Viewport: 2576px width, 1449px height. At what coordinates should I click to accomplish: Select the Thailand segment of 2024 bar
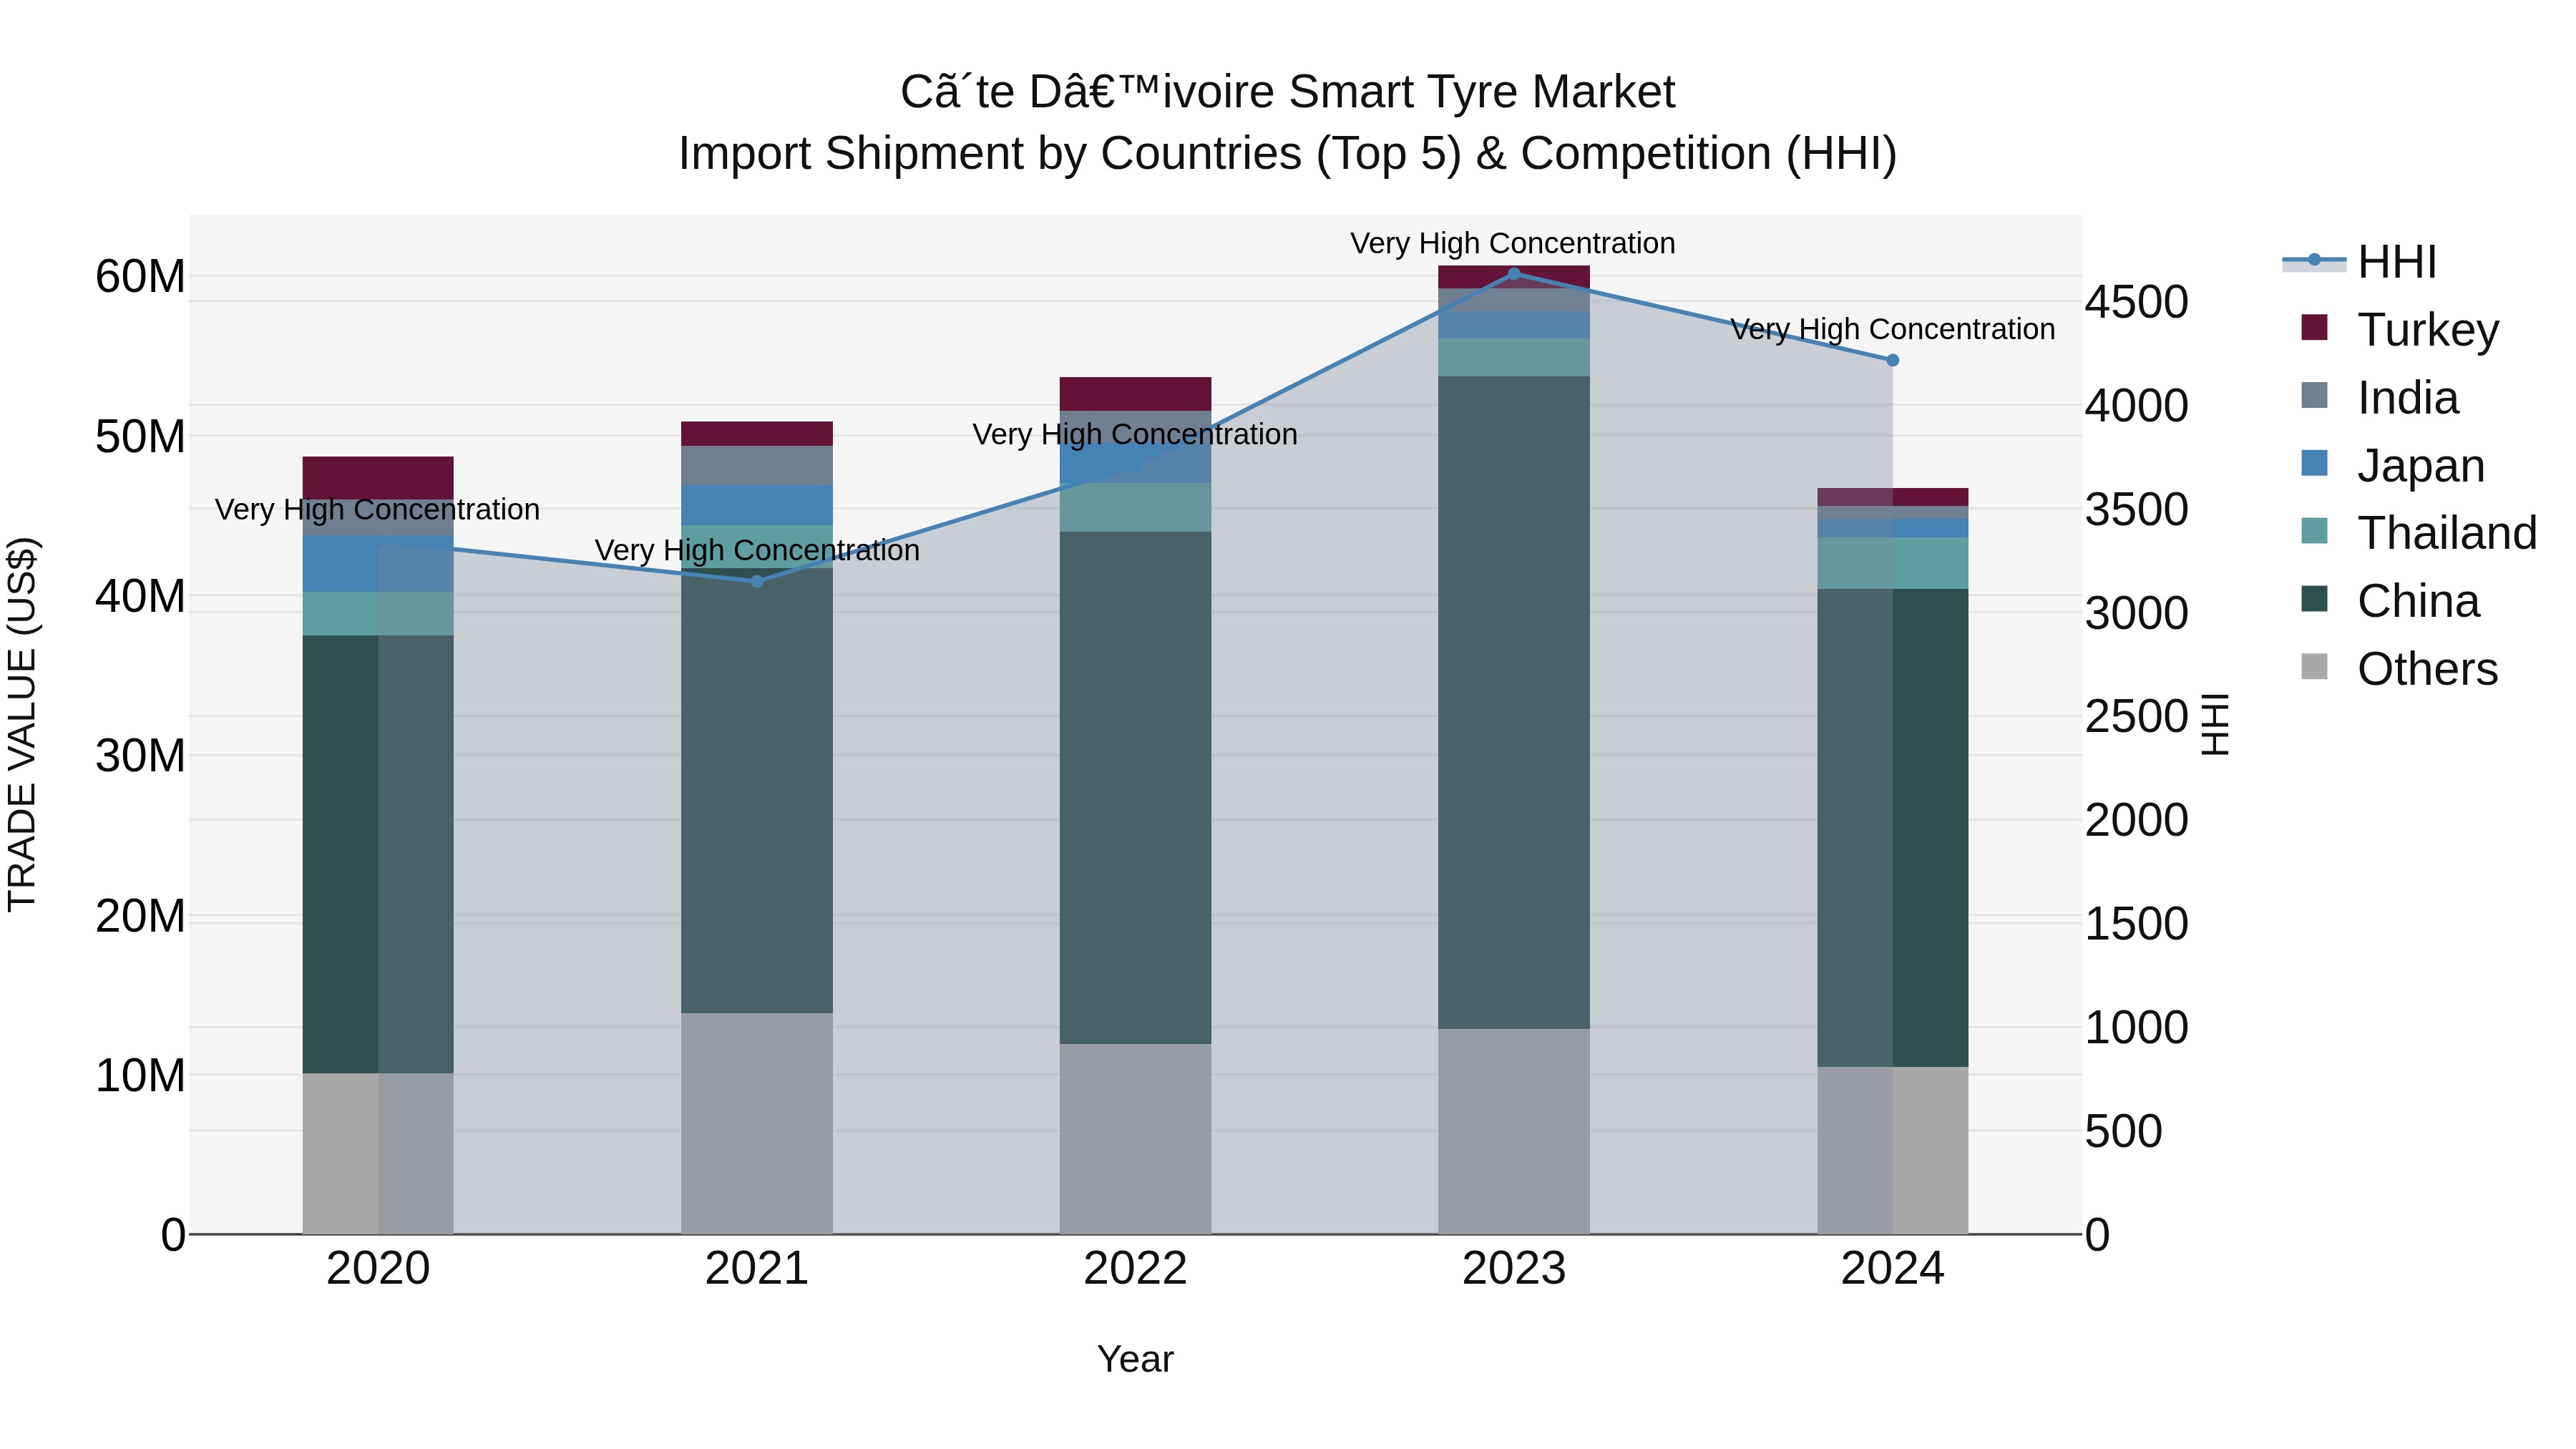[1893, 563]
